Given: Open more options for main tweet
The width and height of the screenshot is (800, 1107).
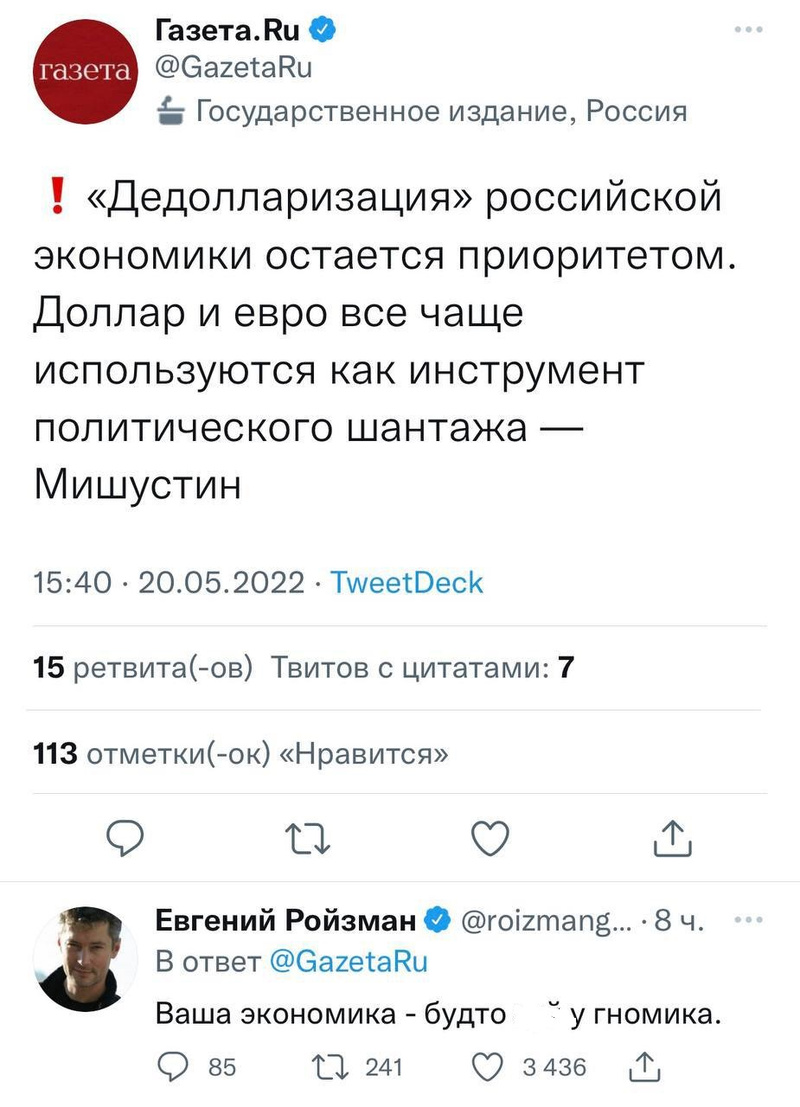Looking at the screenshot, I should [748, 30].
